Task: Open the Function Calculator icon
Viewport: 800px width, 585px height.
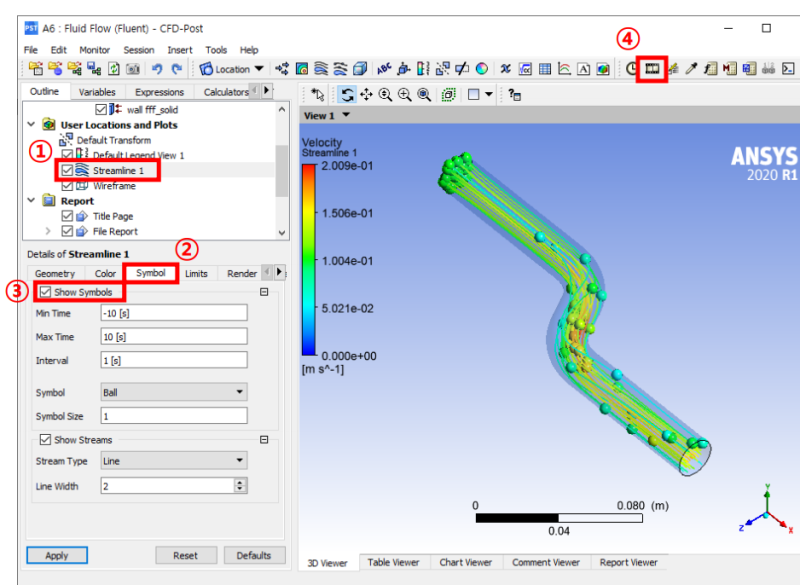Action: (x=711, y=68)
